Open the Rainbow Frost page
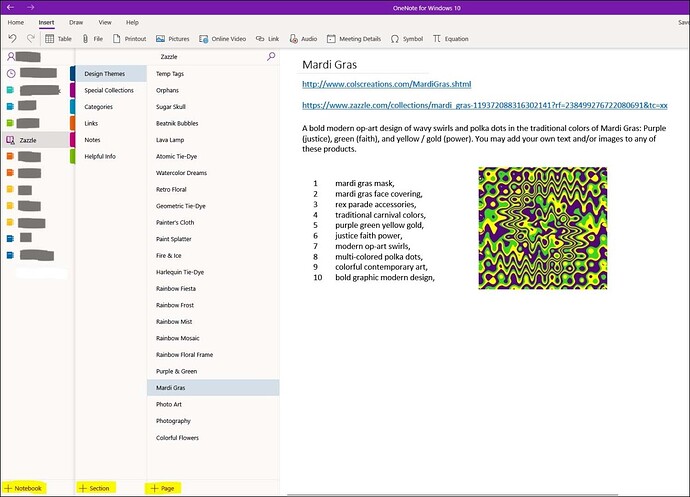 213,305
